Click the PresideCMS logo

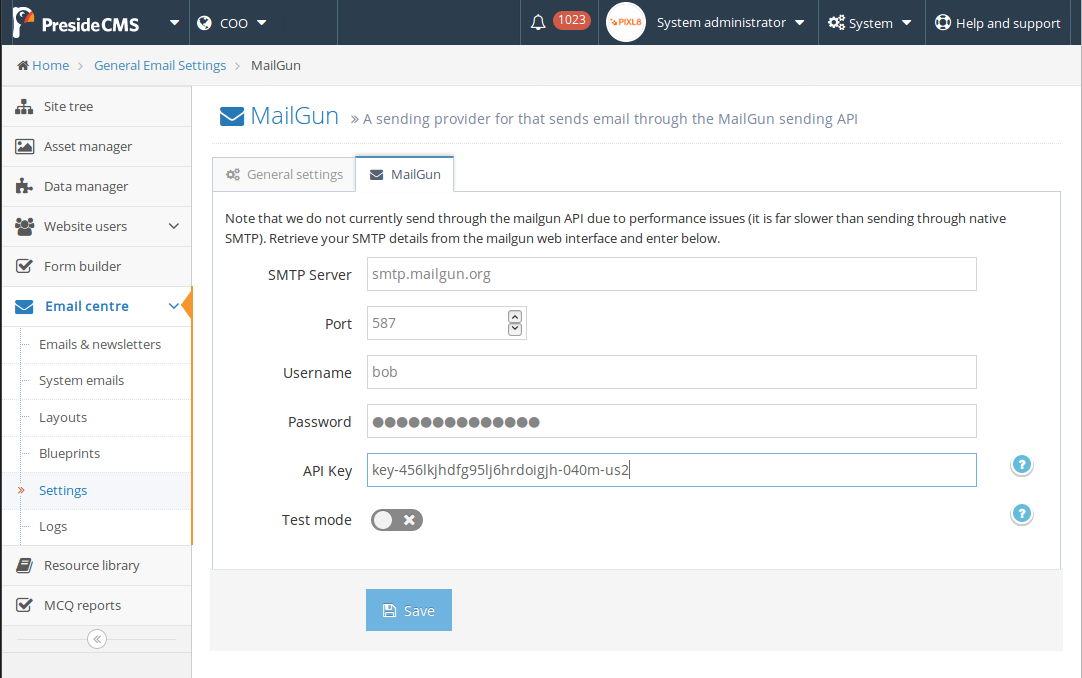coord(76,23)
